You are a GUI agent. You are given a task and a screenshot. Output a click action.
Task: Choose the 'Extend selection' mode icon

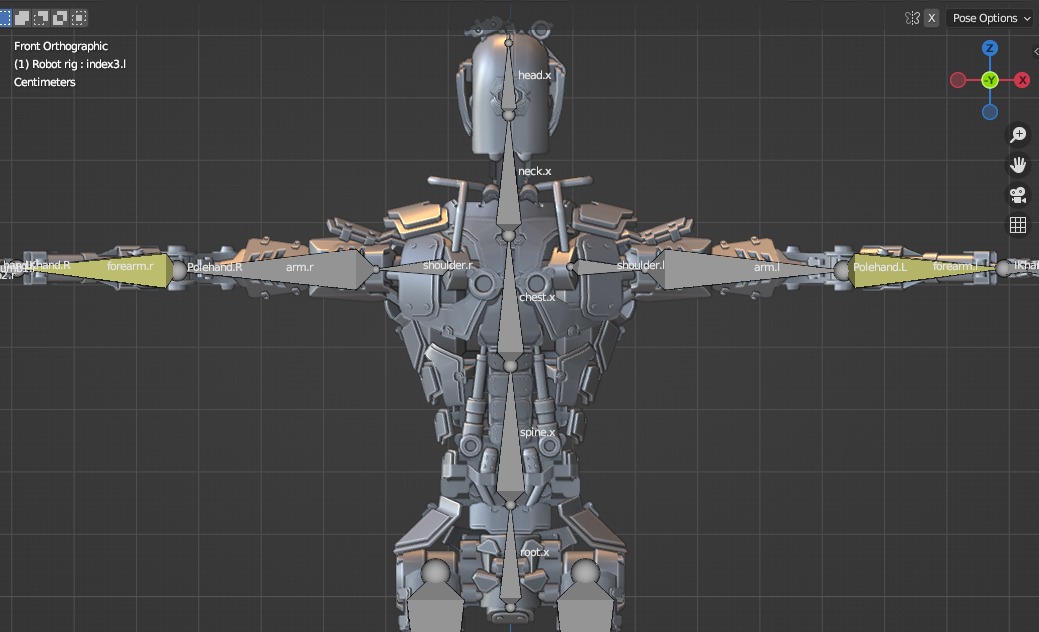(x=22, y=18)
